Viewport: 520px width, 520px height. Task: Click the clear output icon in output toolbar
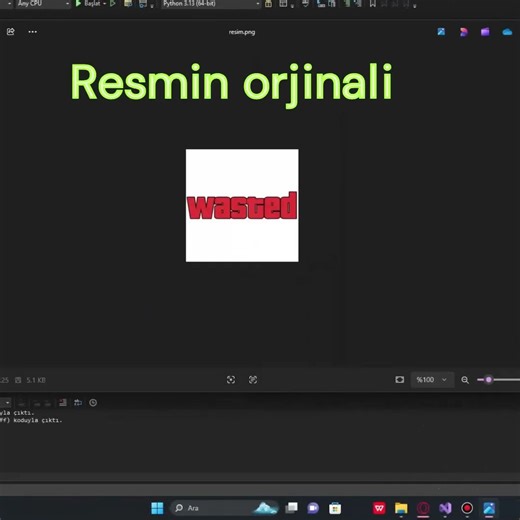coord(63,403)
